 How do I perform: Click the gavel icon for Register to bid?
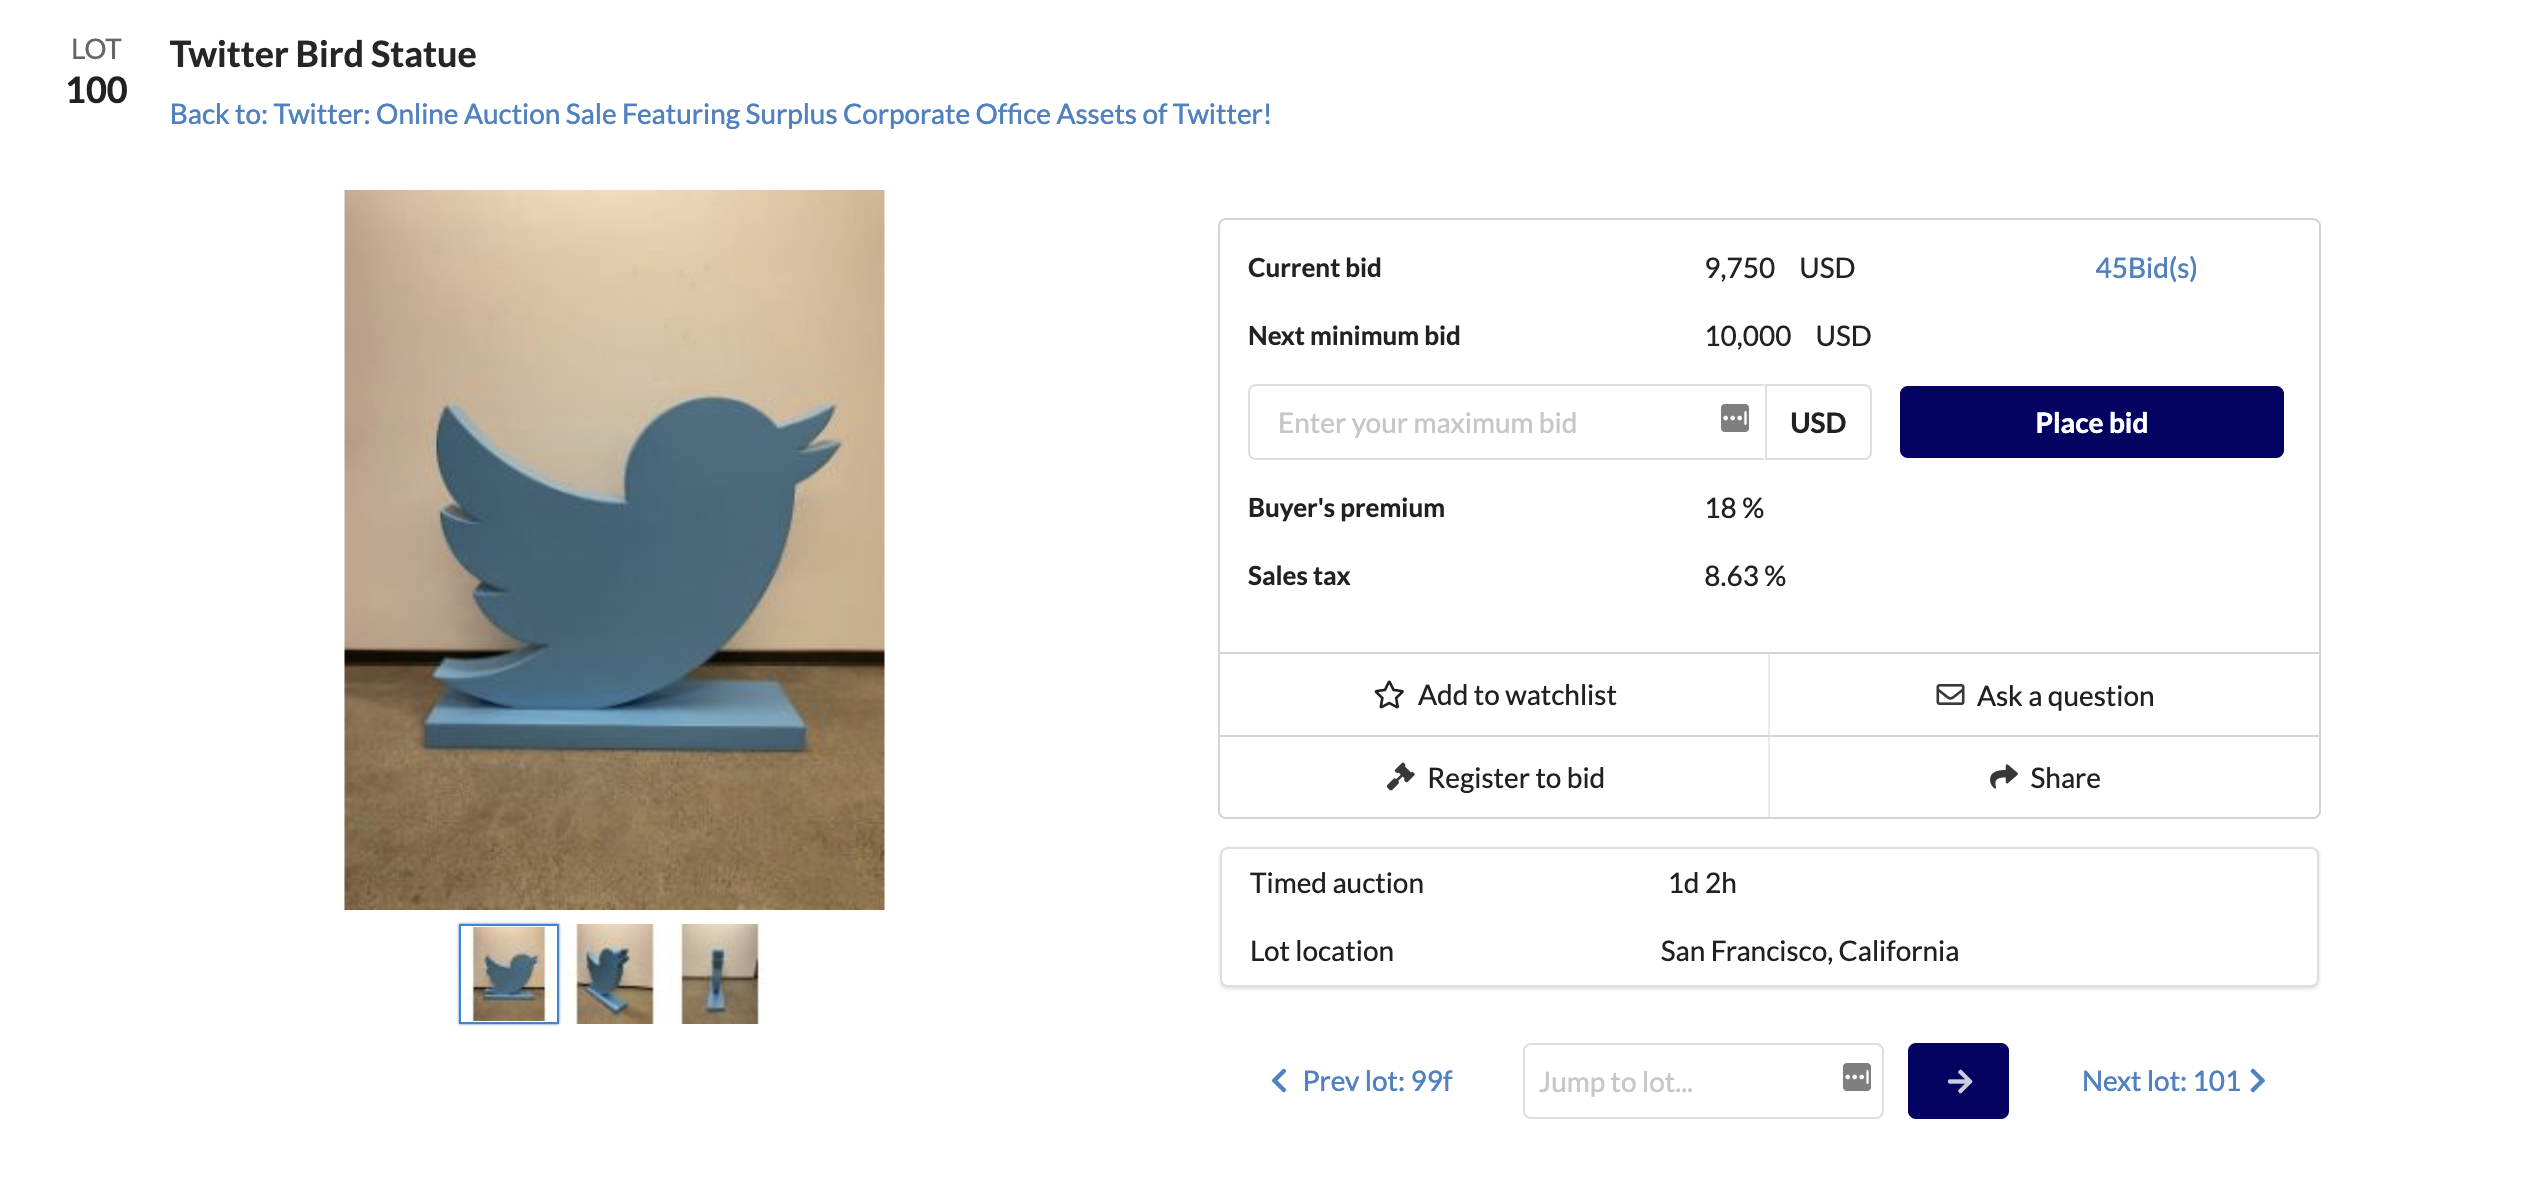pyautogui.click(x=1400, y=777)
